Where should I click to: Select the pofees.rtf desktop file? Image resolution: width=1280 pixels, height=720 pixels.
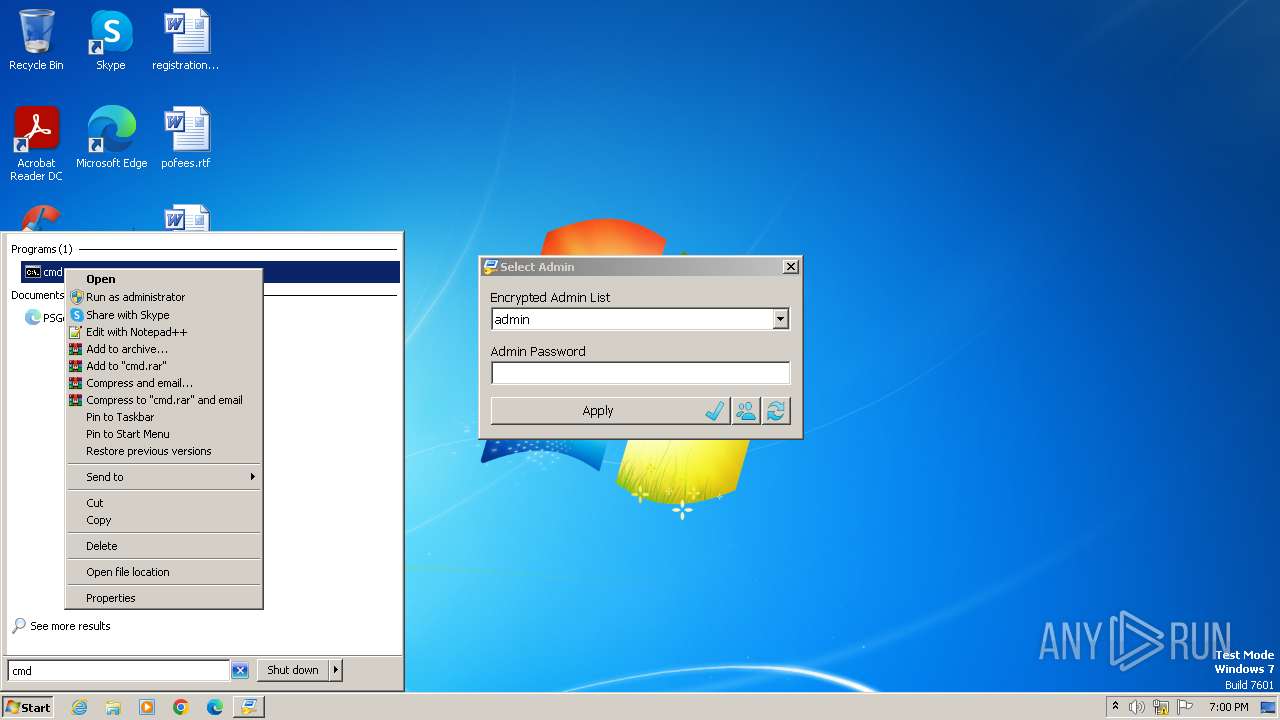[x=186, y=138]
